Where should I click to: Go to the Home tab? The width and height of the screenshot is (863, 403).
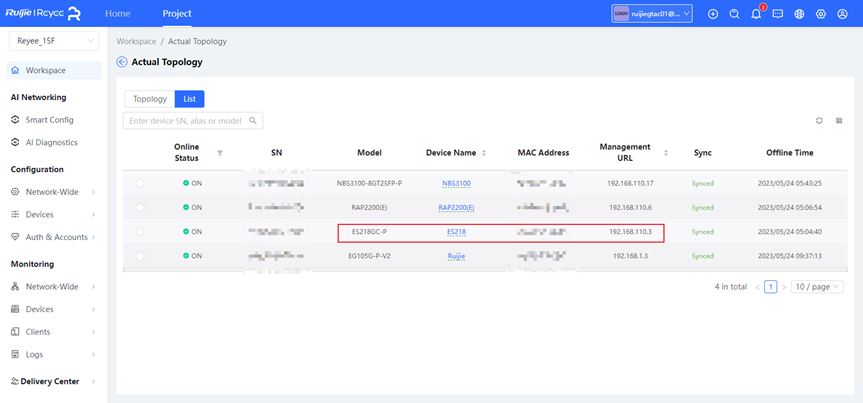[118, 14]
